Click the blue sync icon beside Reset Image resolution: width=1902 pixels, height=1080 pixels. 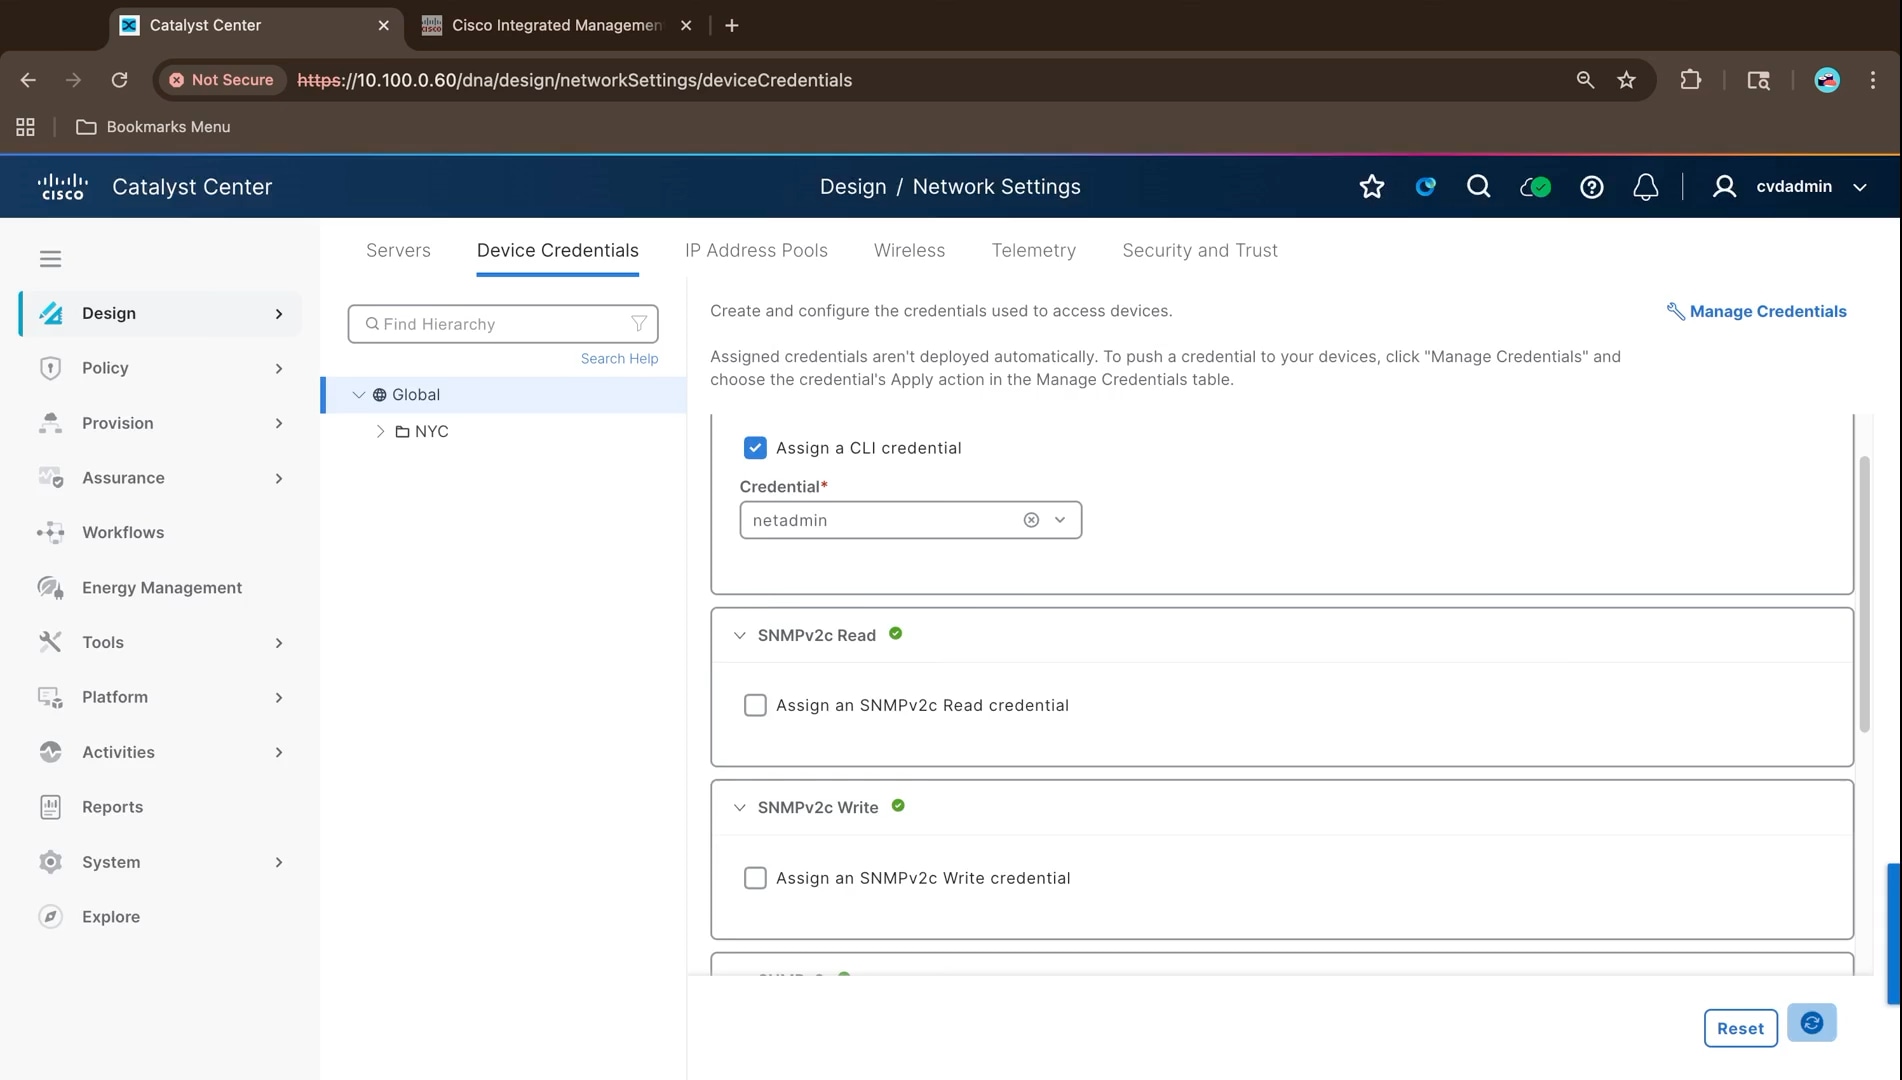pyautogui.click(x=1811, y=1023)
